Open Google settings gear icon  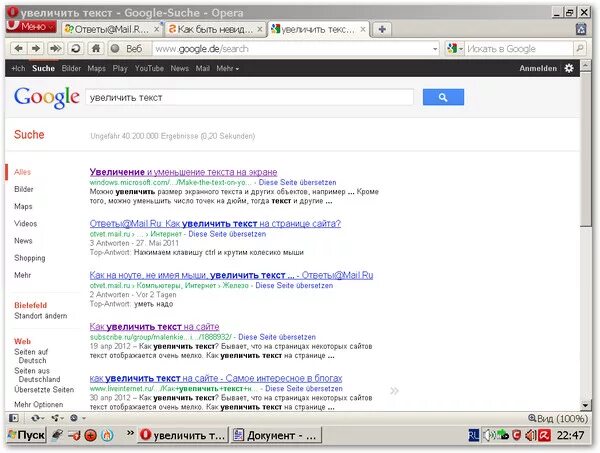point(569,68)
